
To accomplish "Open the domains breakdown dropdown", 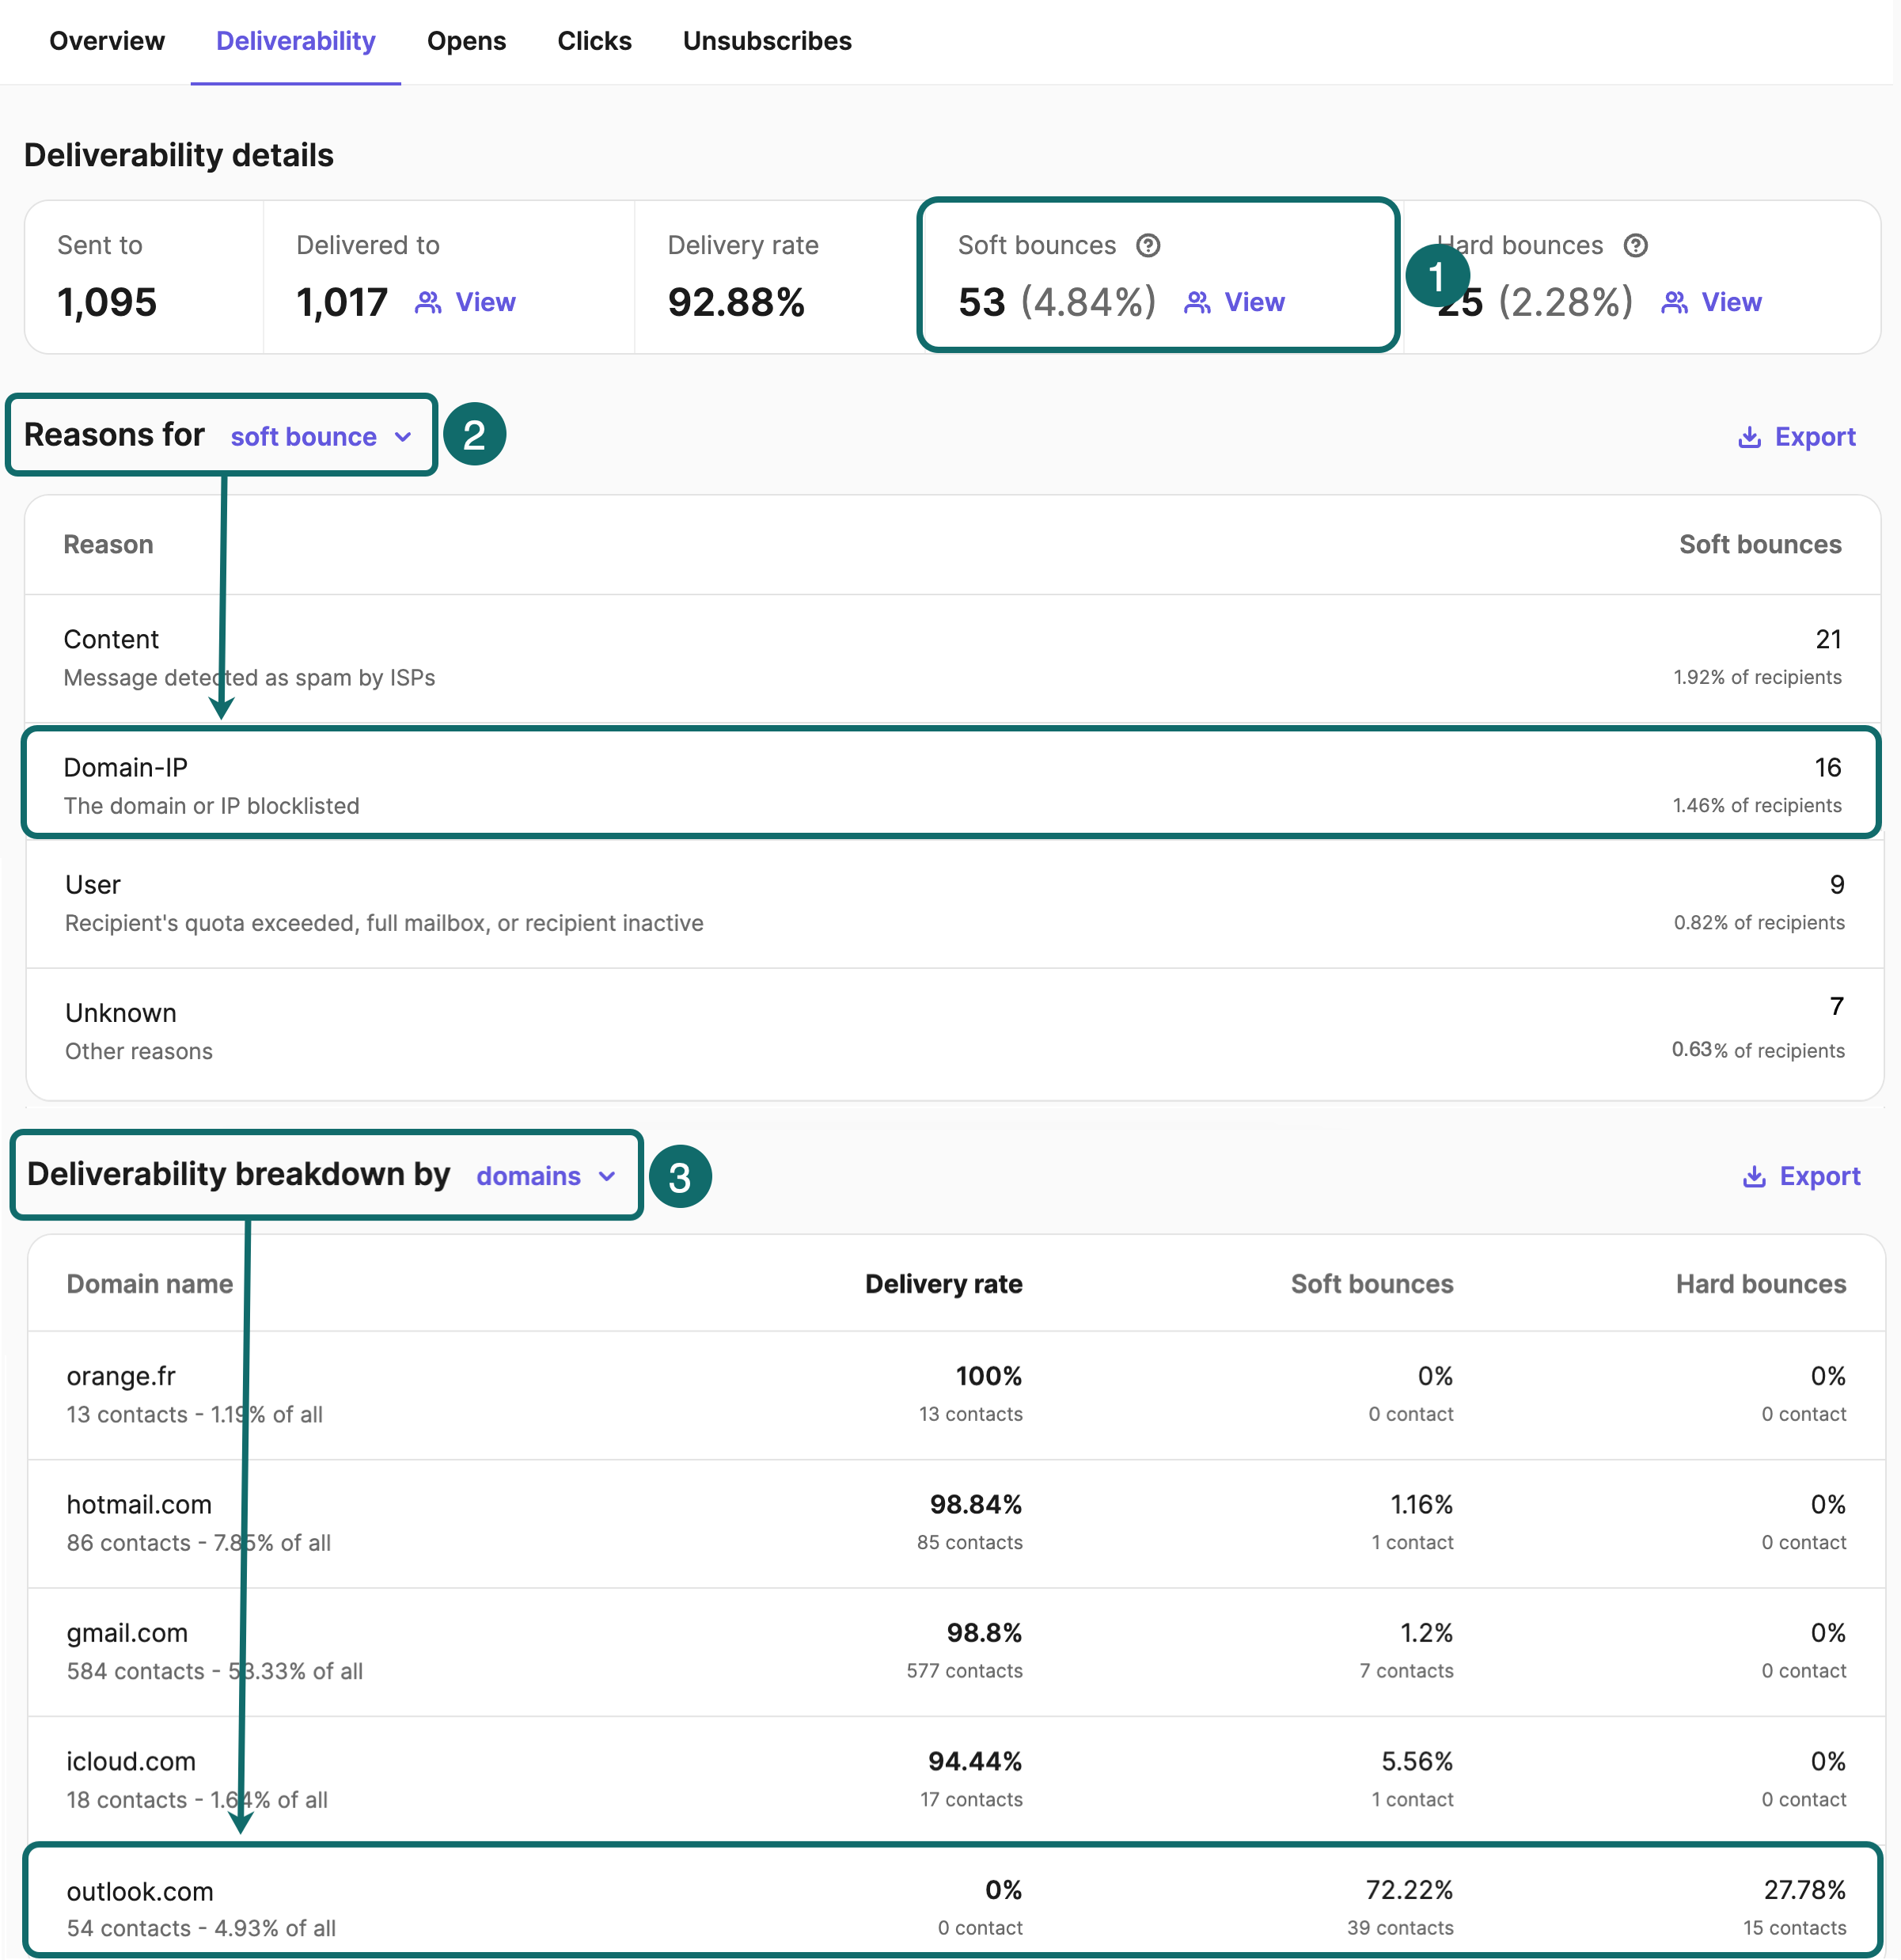I will [528, 1176].
